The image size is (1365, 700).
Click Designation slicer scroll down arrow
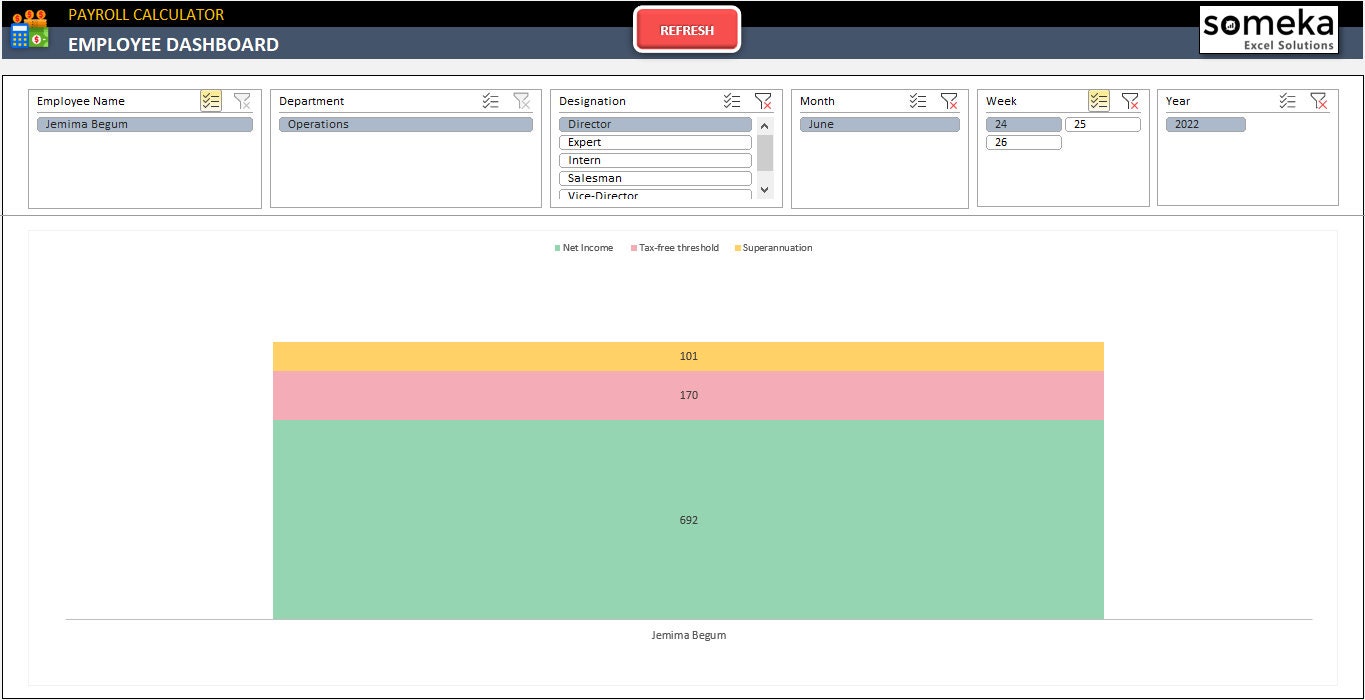pyautogui.click(x=765, y=189)
